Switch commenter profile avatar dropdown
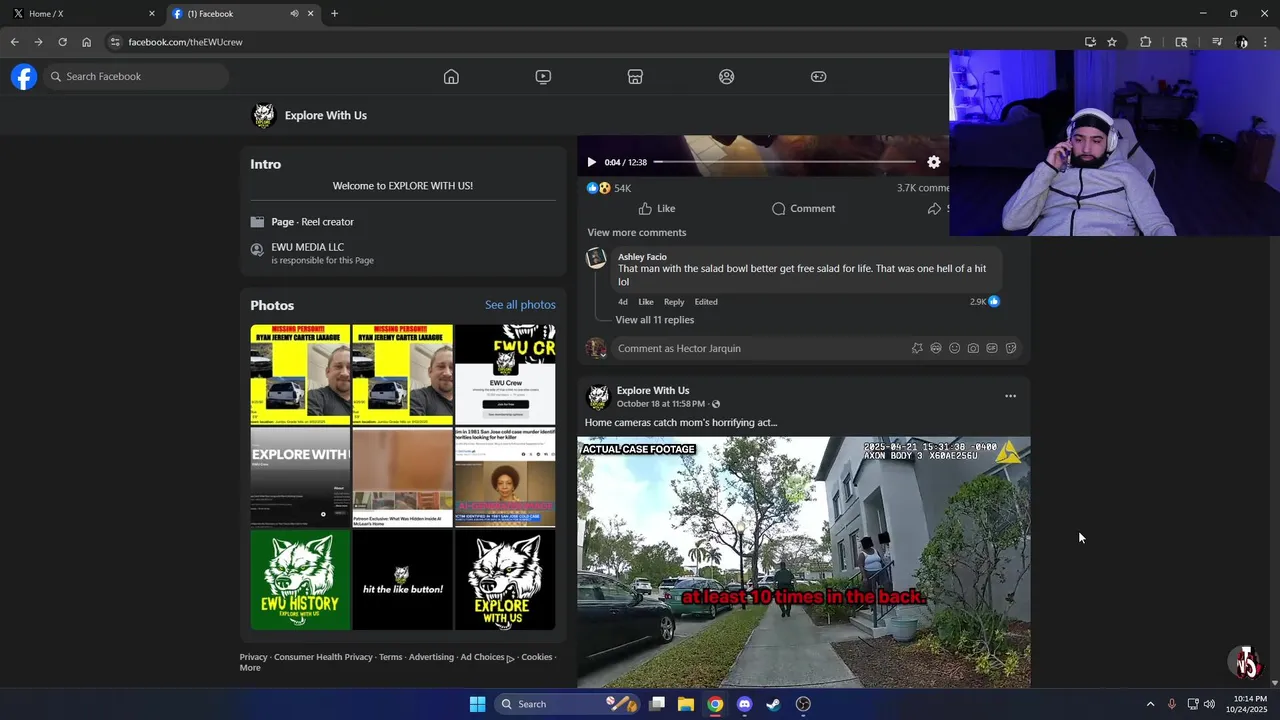This screenshot has width=1280, height=720. pos(596,348)
